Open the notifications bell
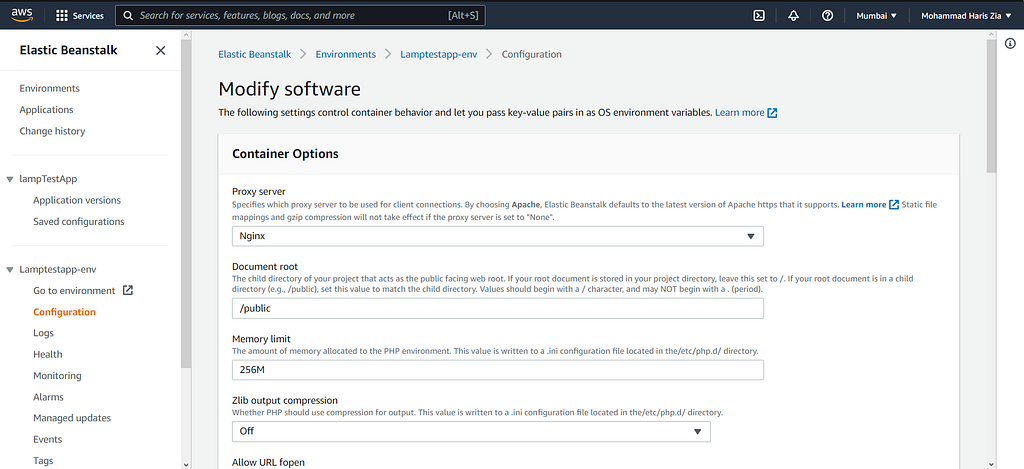1024x469 pixels. tap(793, 16)
